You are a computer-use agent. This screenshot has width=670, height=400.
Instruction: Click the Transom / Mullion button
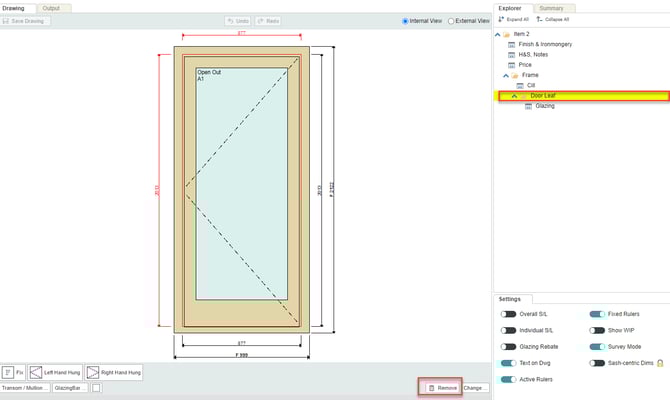25,387
